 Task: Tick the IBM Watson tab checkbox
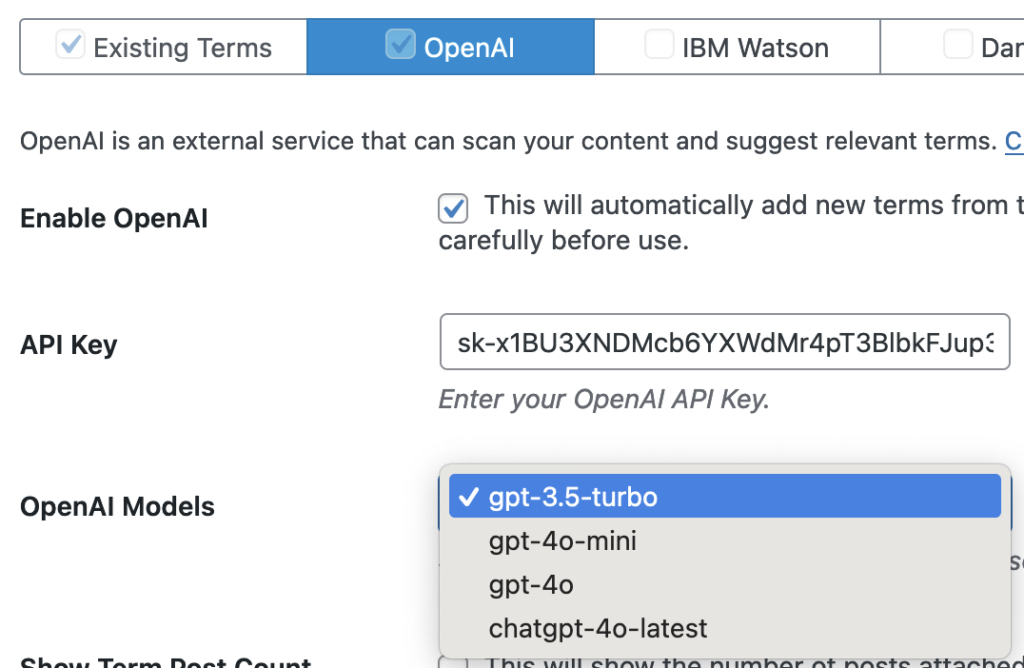660,44
